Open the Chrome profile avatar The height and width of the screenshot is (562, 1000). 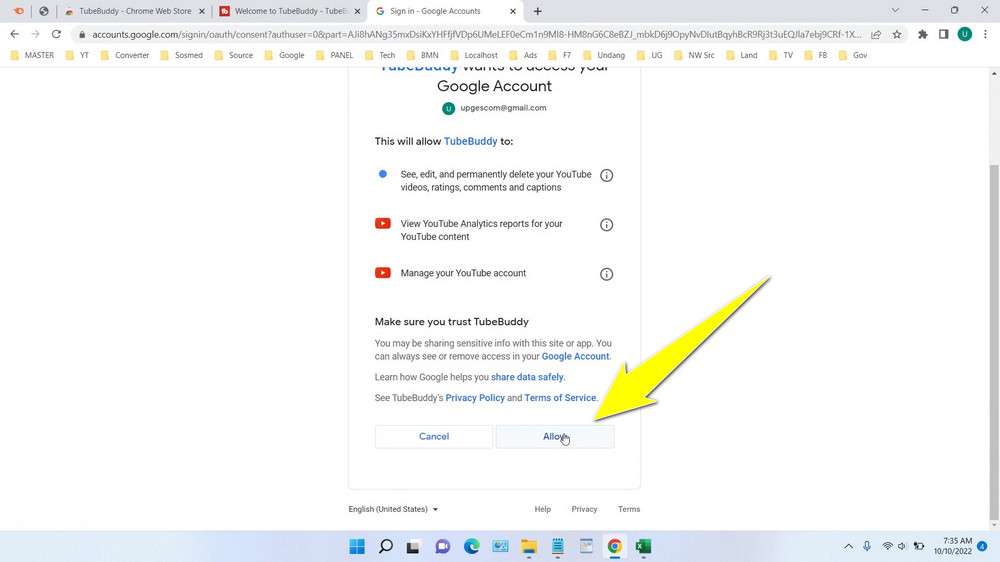964,34
